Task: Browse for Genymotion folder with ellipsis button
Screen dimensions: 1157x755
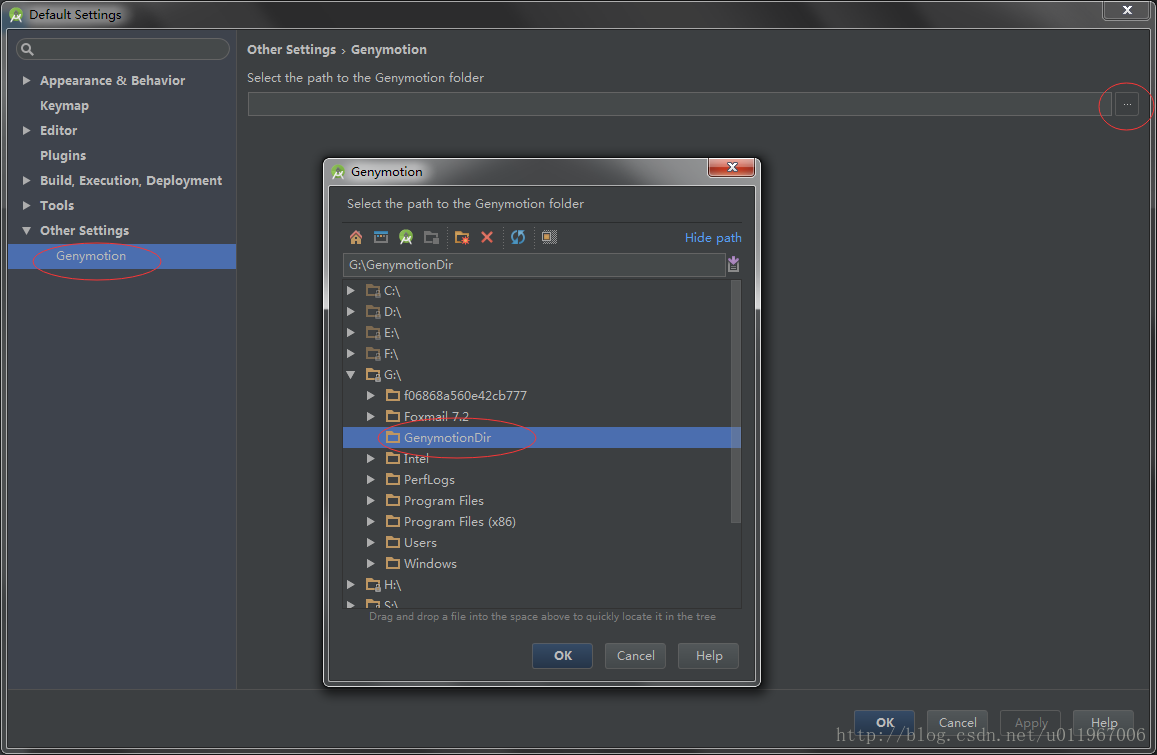Action: 1127,104
